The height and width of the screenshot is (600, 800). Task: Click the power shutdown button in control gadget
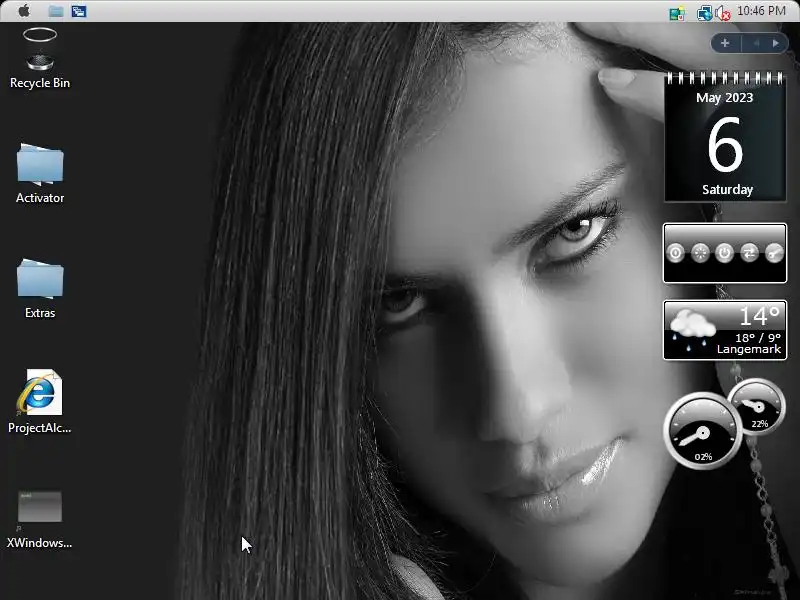click(x=724, y=253)
